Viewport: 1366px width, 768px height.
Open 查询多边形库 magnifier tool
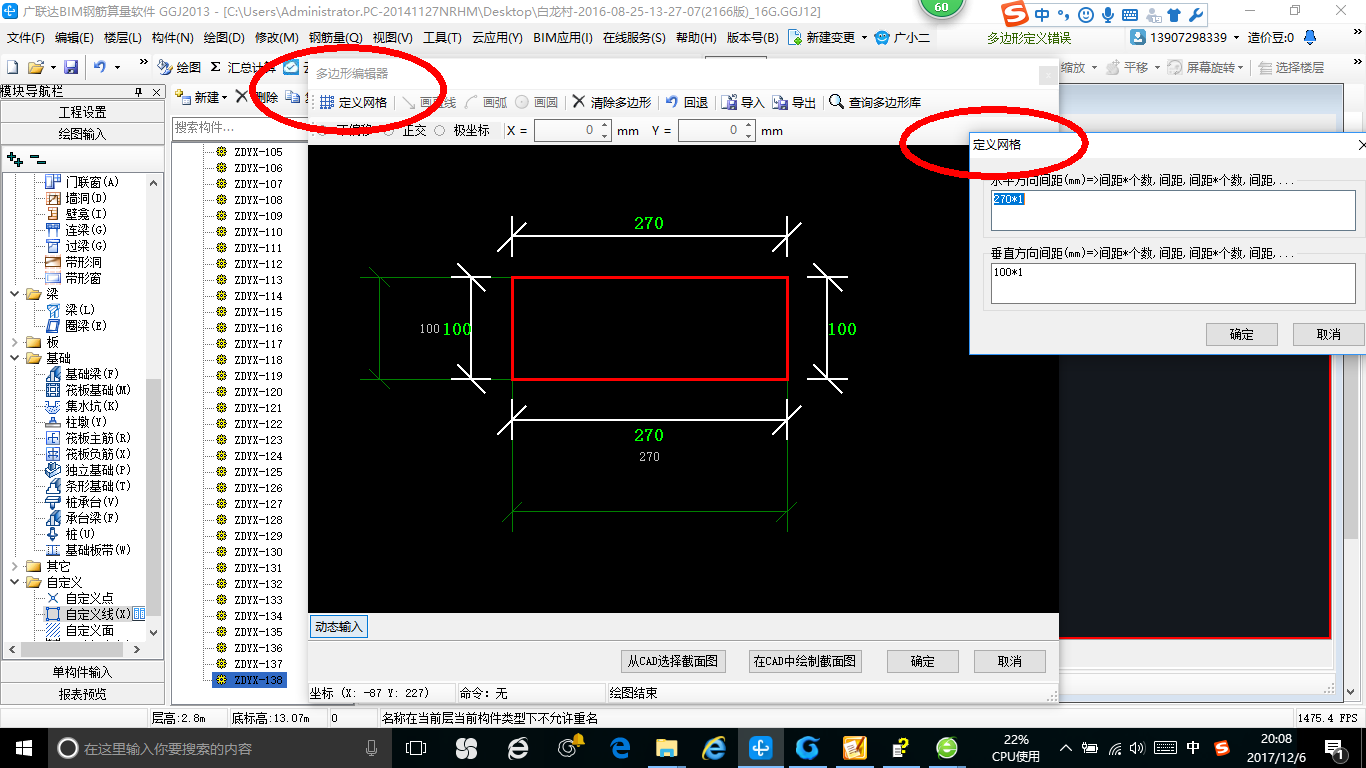point(875,102)
